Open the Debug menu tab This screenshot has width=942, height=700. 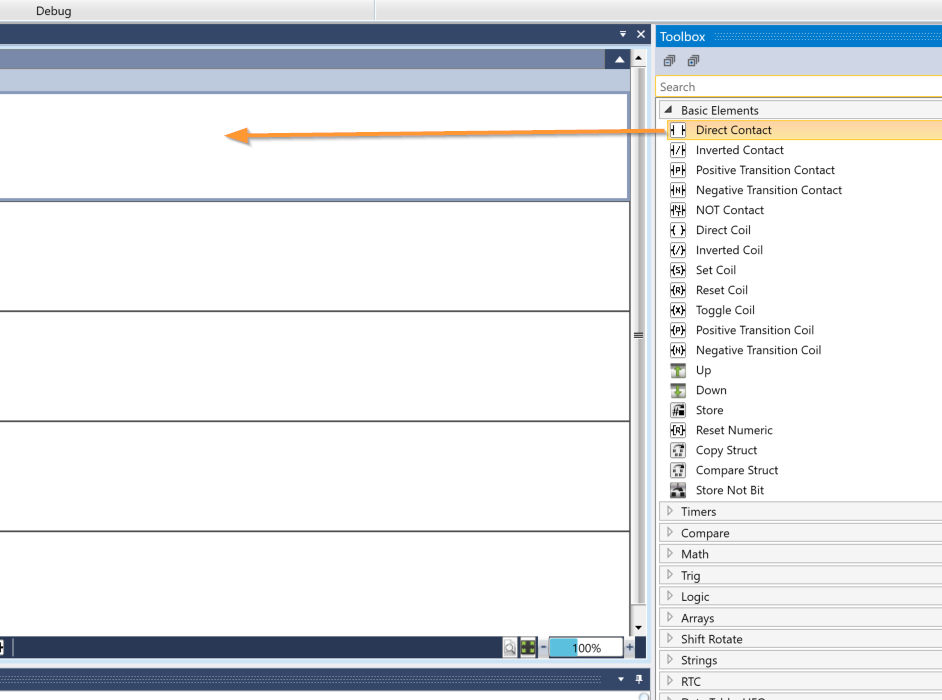pos(53,11)
